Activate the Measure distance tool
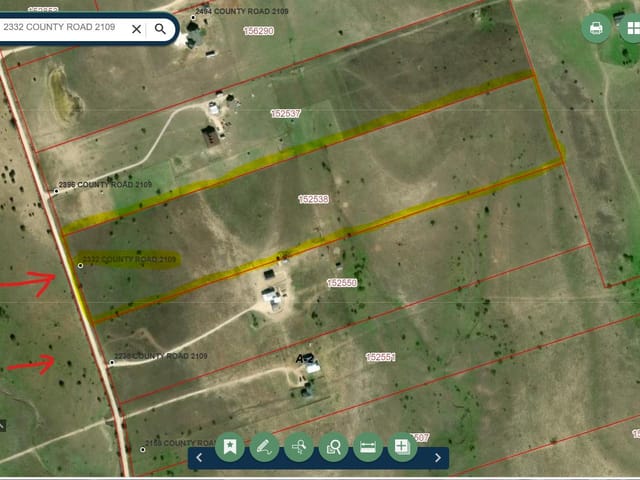640x480 pixels. click(x=368, y=447)
